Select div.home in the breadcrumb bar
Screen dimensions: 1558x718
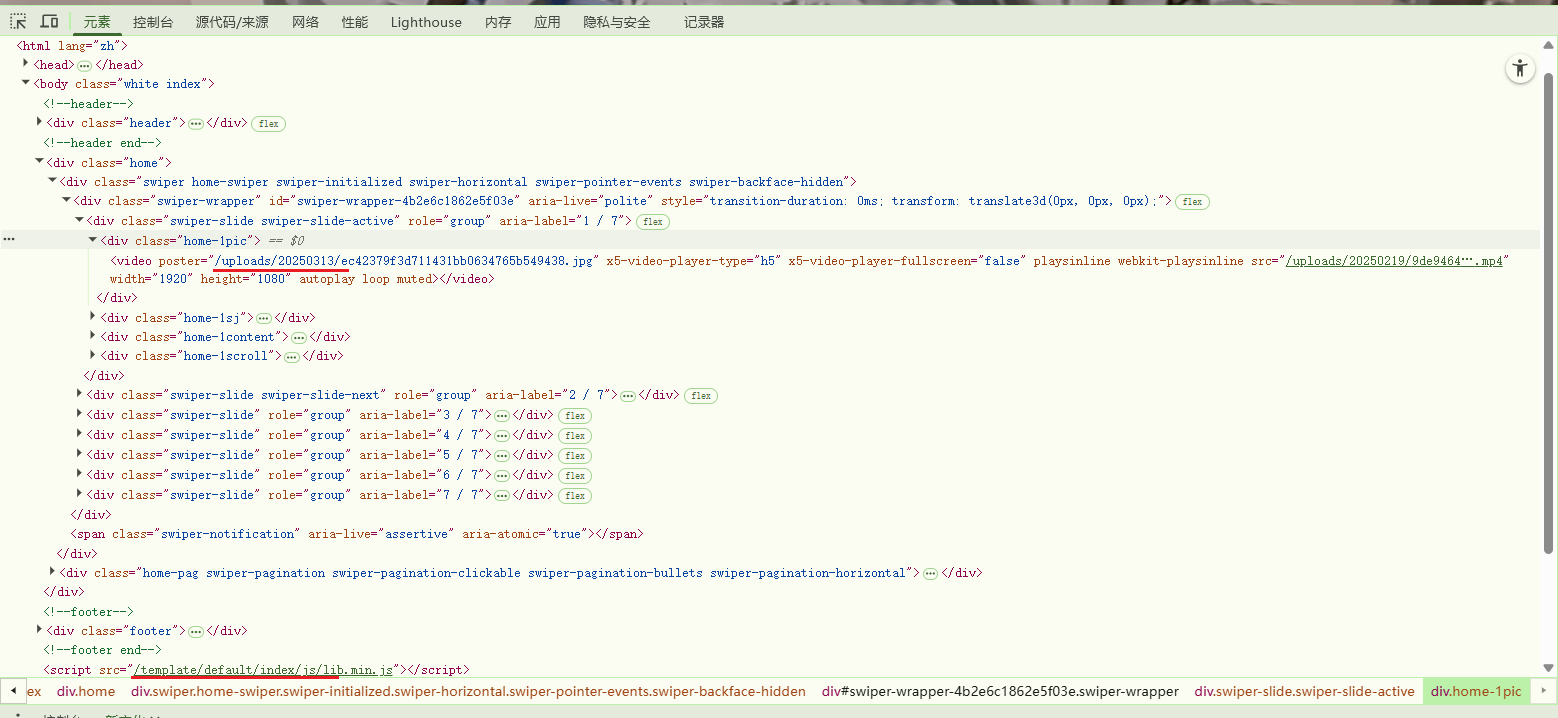point(86,691)
